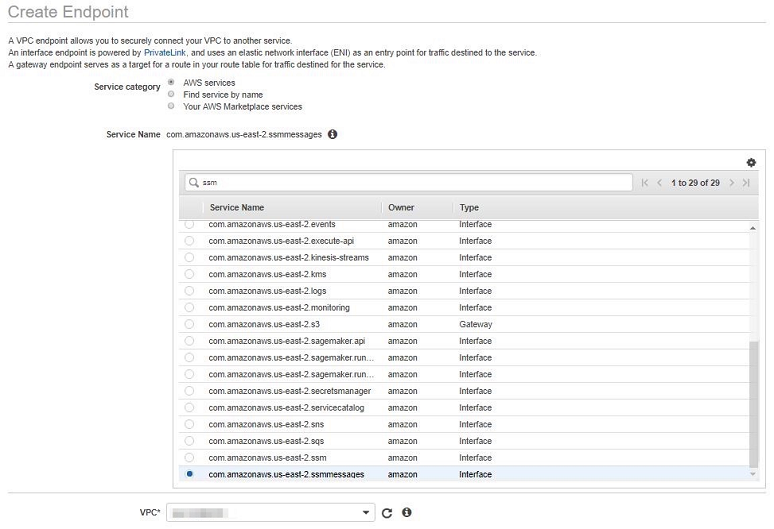This screenshot has height=529, width=774.
Task: Click the Create Endpoint heading
Action: coord(68,12)
